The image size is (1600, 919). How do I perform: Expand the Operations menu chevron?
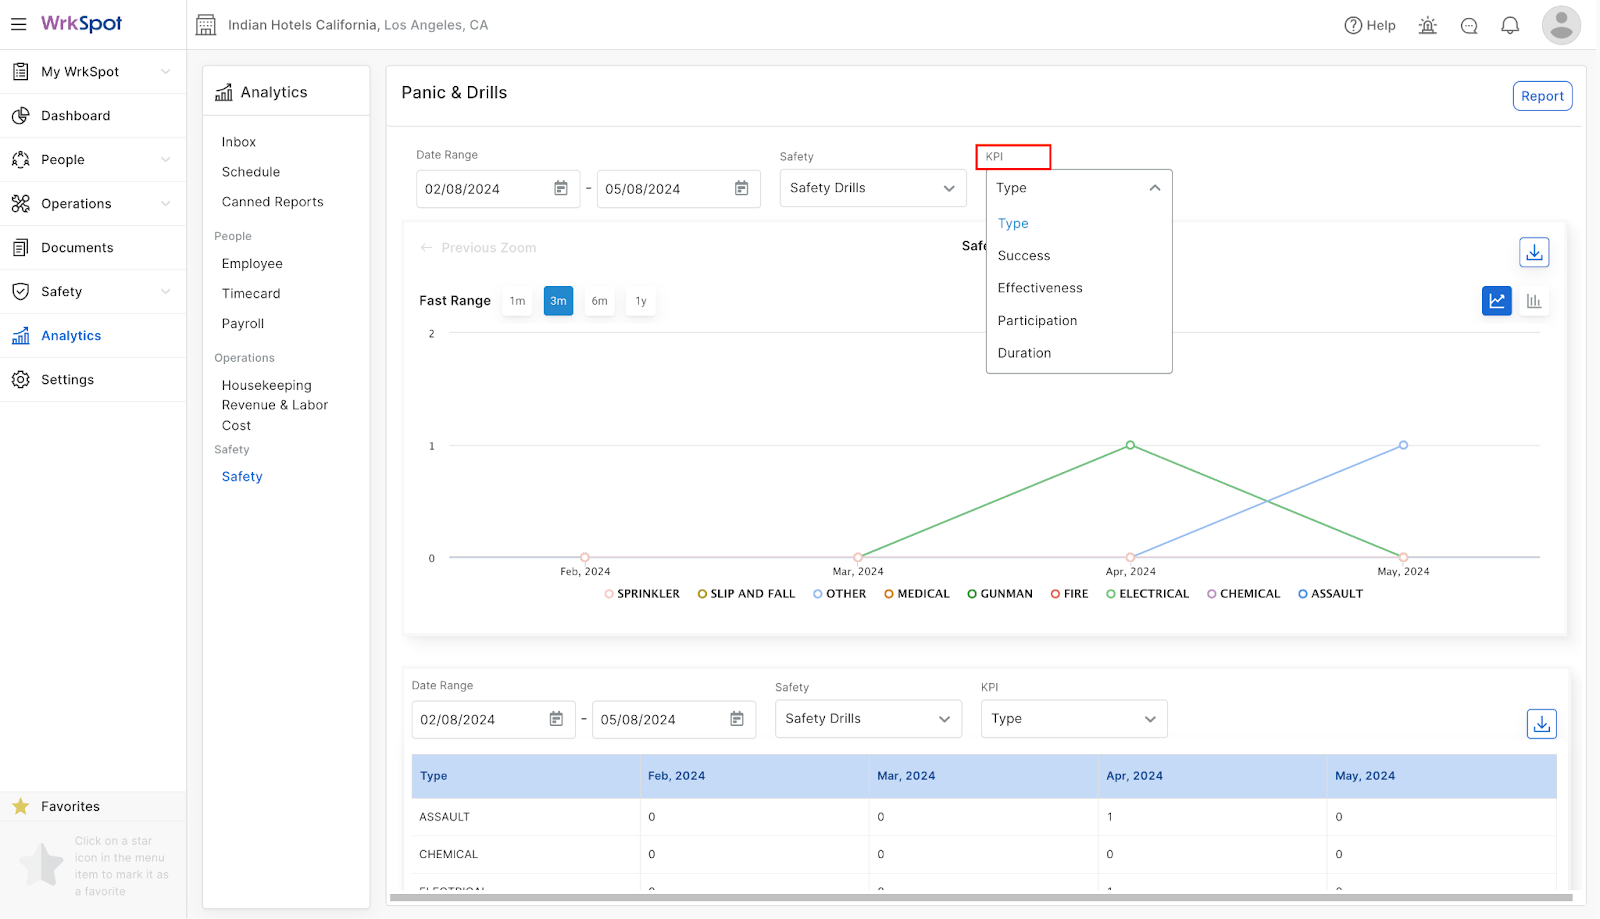pyautogui.click(x=166, y=203)
